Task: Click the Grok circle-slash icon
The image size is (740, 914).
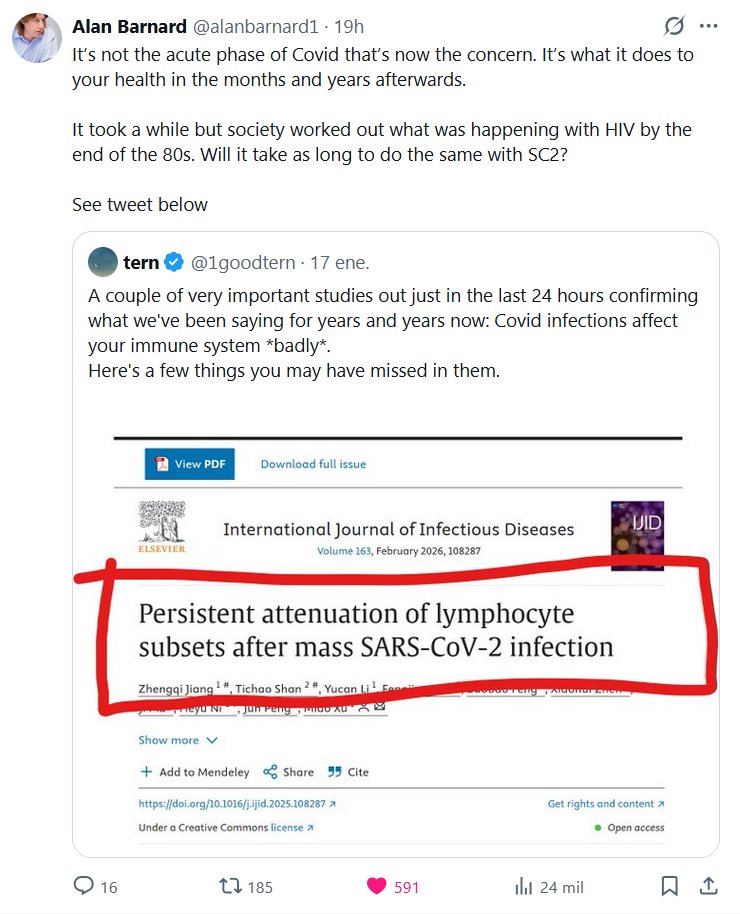Action: (675, 26)
